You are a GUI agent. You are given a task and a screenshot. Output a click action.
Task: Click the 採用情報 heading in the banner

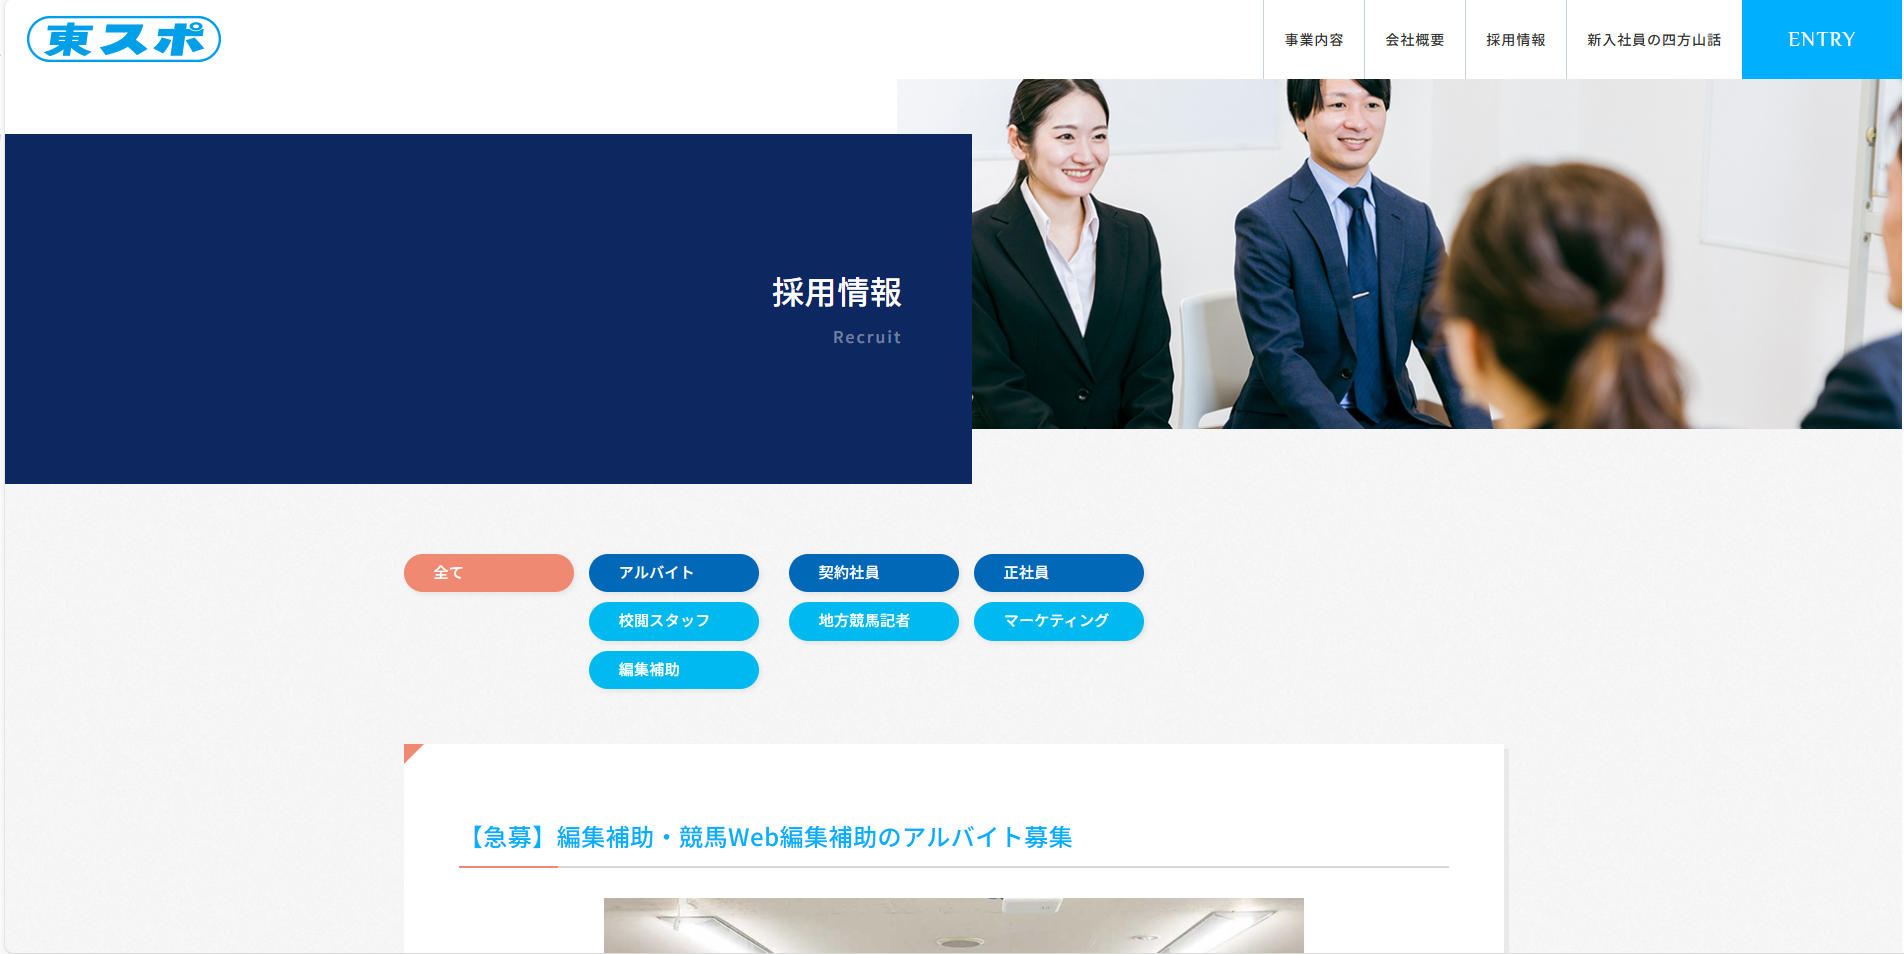836,293
